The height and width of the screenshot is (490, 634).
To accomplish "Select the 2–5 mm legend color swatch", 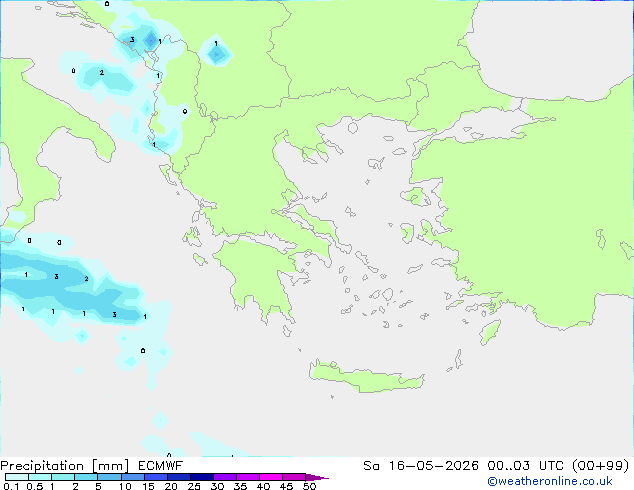I will 86,477.
